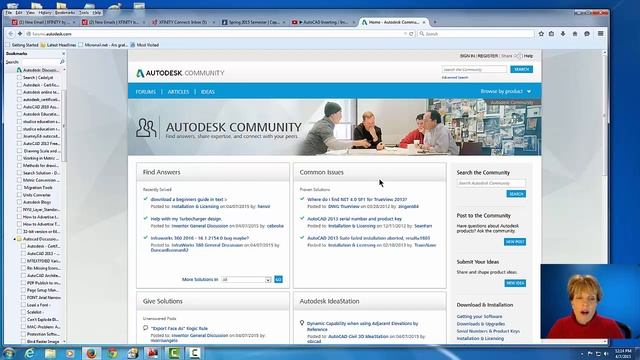This screenshot has height=360, width=640.
Task: Open the Firefox hamburger menu
Action: (600, 34)
